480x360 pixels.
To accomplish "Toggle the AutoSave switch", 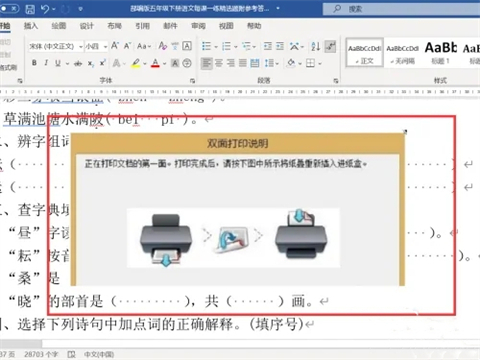I will click(9, 9).
